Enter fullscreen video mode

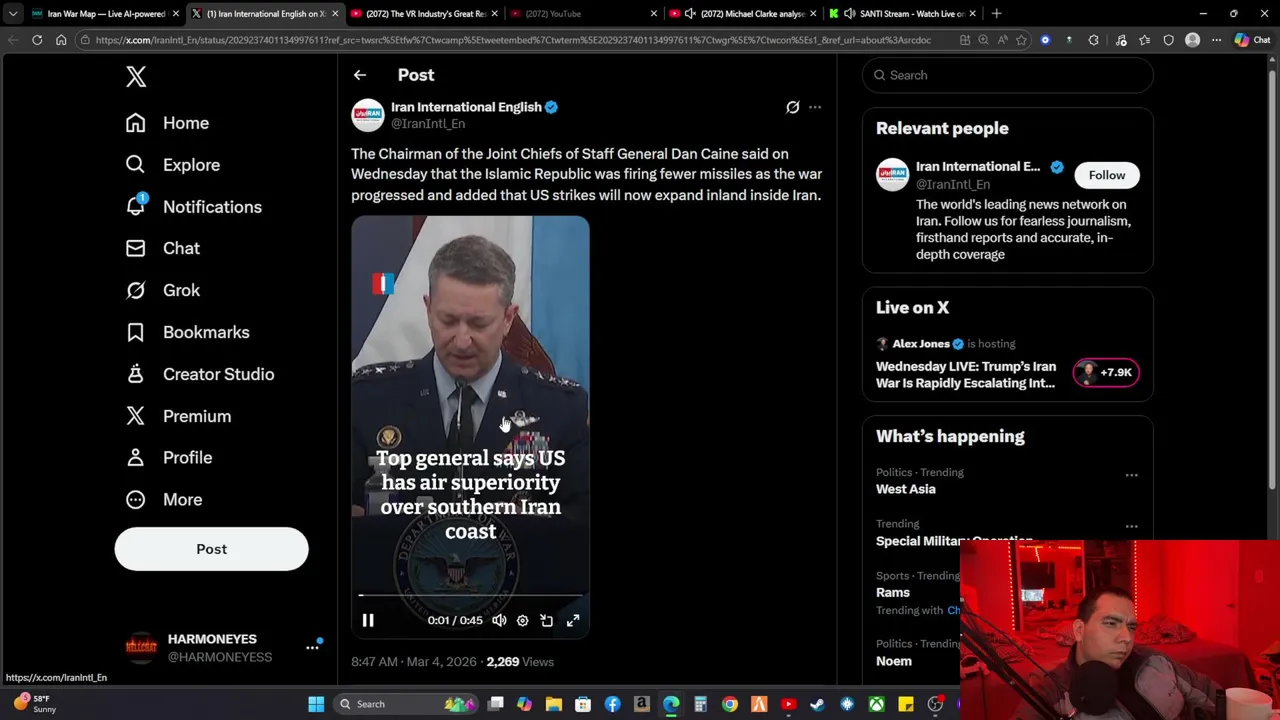pos(573,620)
